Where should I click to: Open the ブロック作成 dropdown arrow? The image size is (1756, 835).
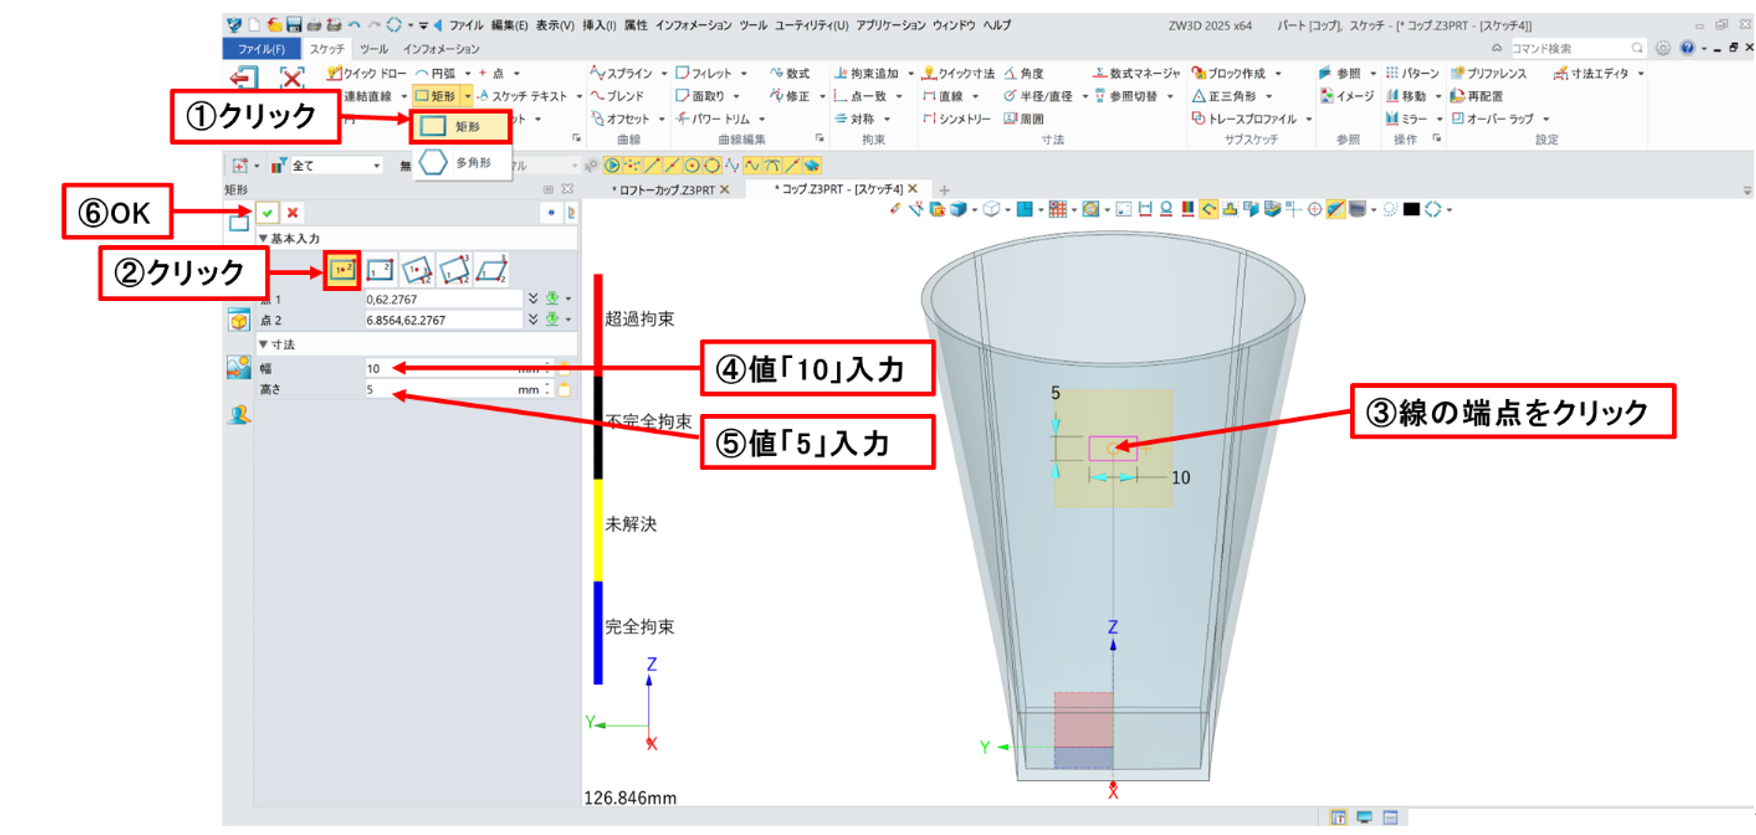pos(1278,73)
